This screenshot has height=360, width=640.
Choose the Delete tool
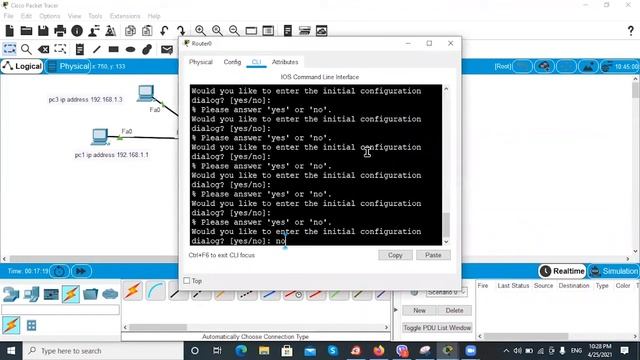[43, 49]
